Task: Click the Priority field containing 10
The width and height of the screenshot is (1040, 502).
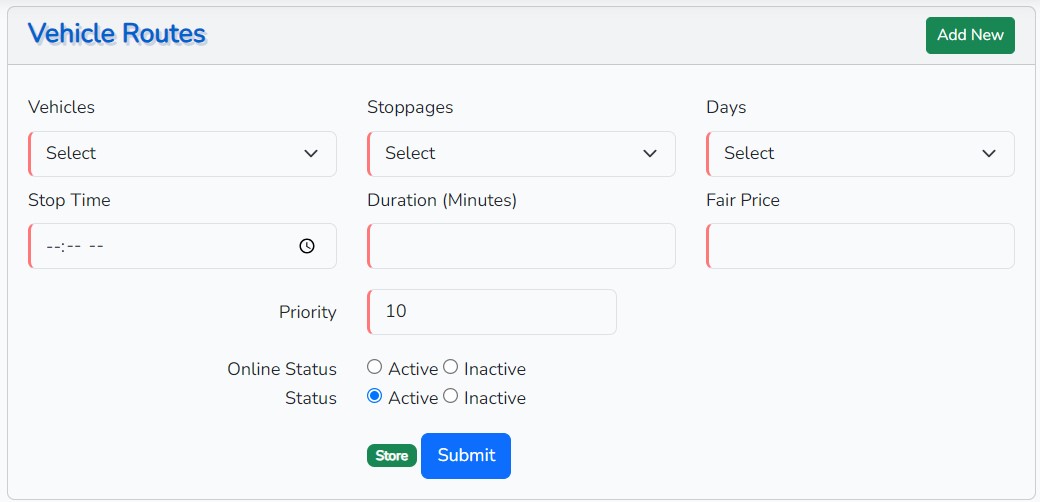Action: tap(491, 312)
